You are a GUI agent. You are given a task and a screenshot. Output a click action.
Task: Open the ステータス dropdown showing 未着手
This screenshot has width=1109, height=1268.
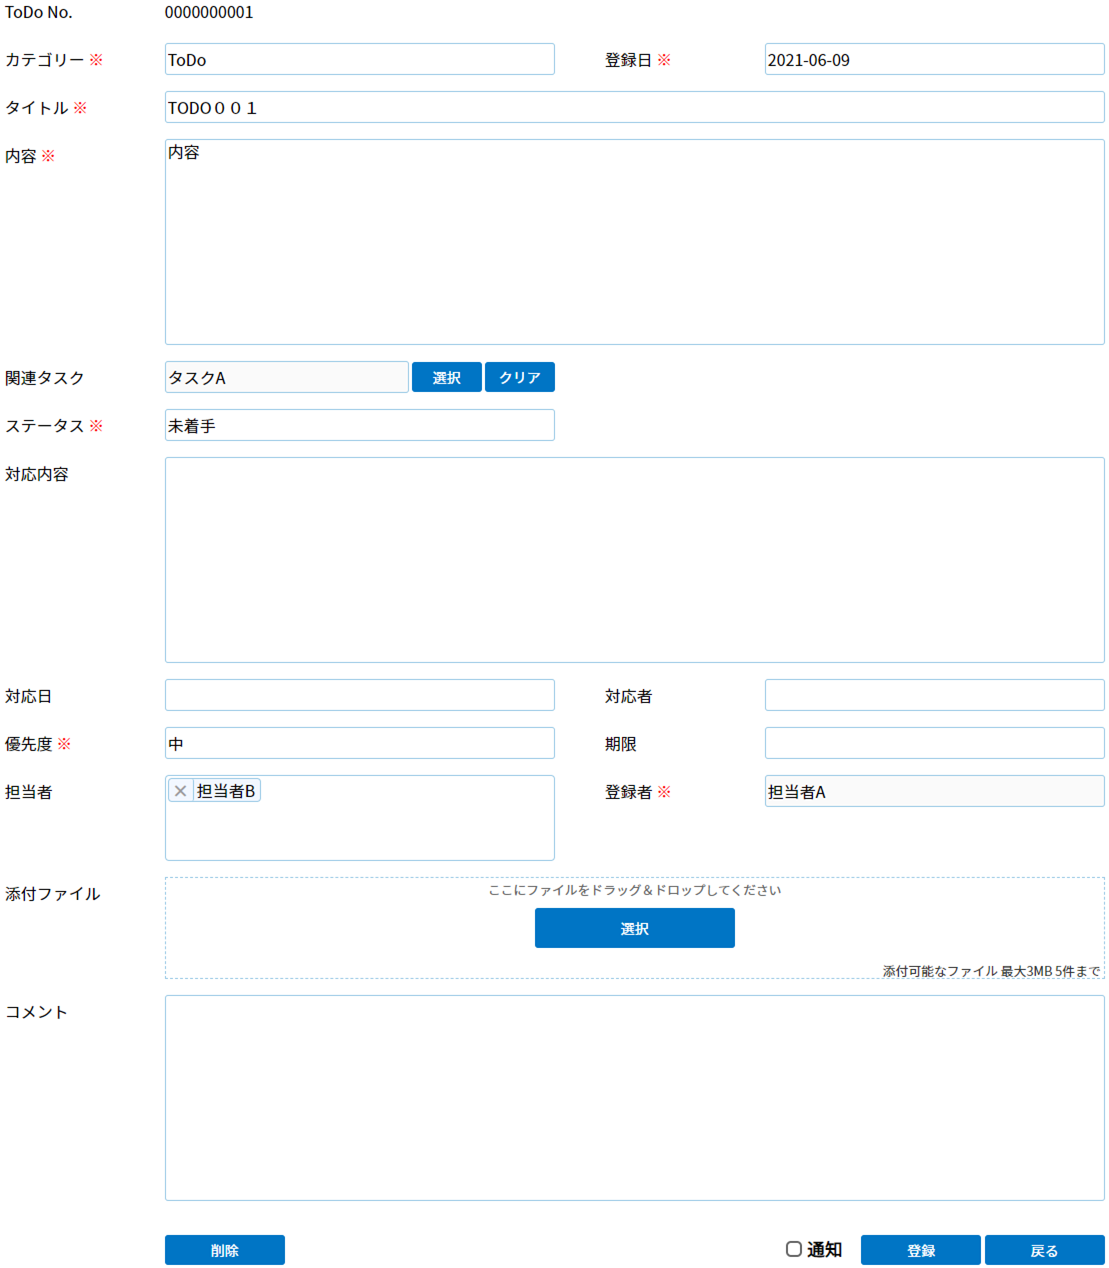[x=359, y=426]
